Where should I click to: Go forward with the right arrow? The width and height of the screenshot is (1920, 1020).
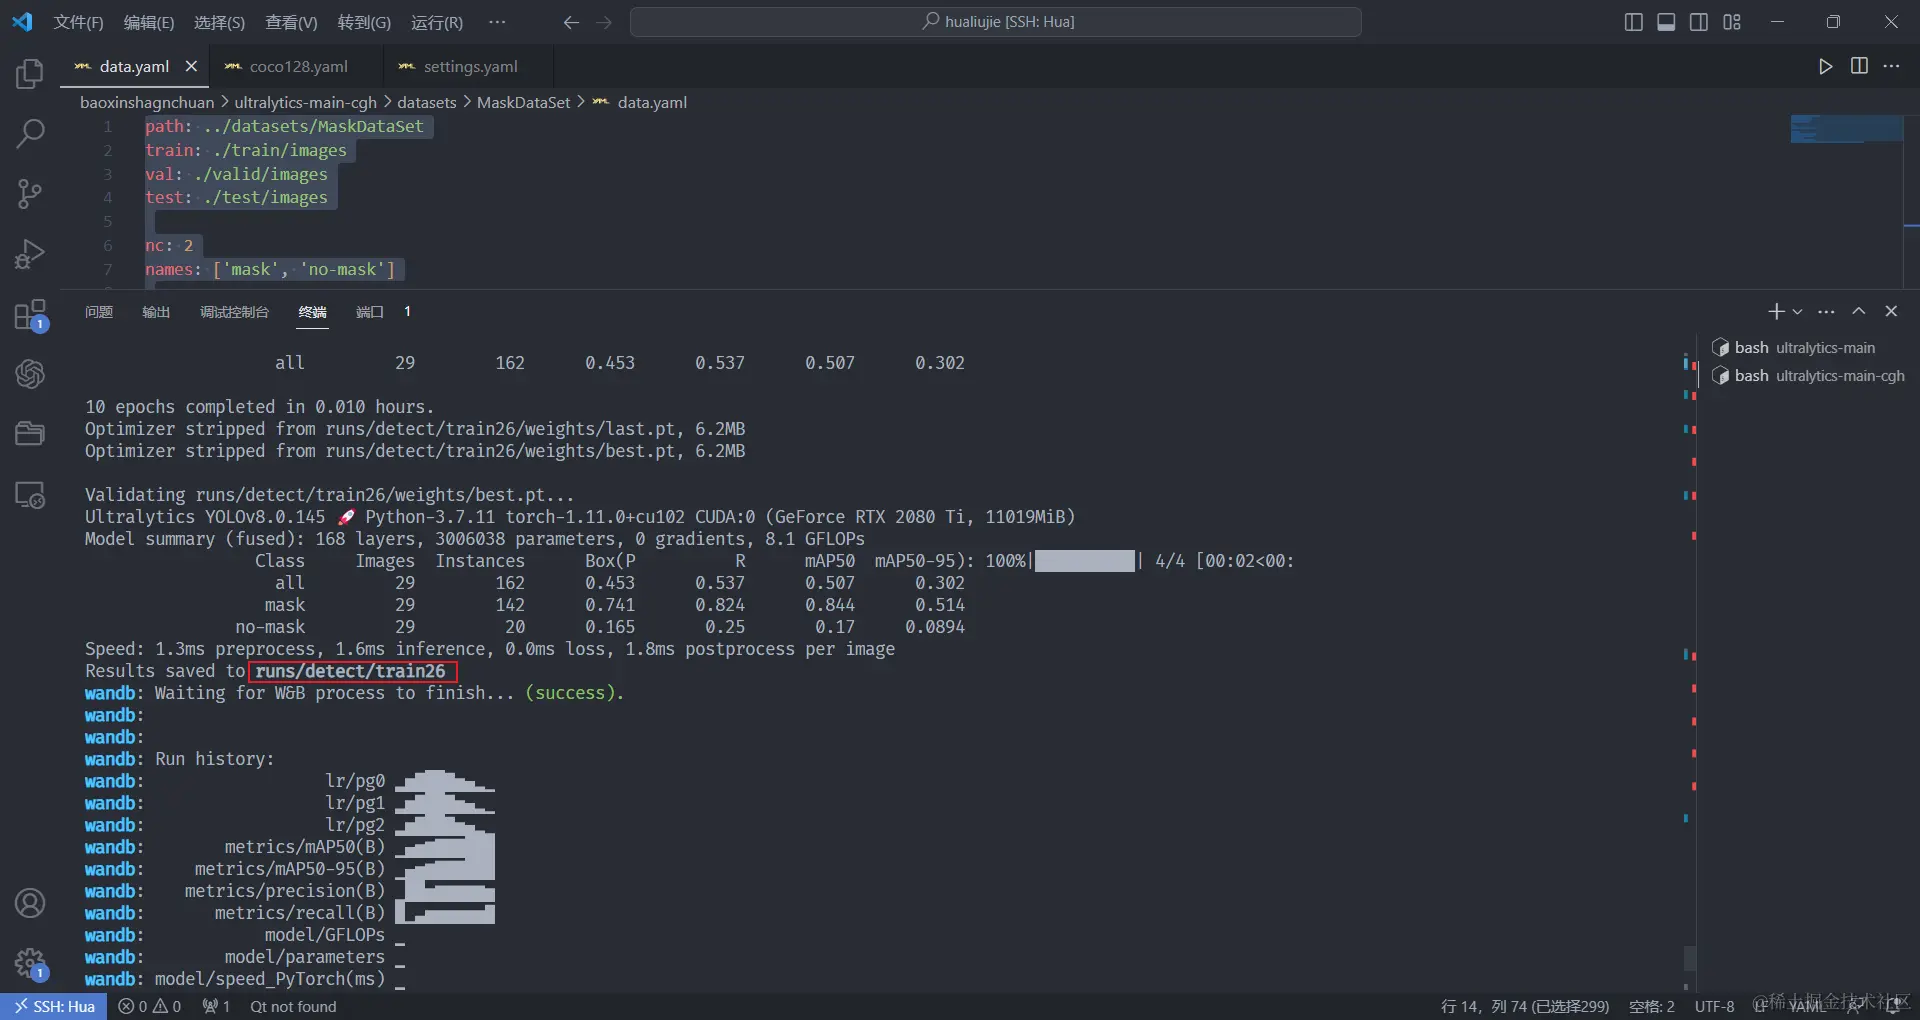click(604, 22)
